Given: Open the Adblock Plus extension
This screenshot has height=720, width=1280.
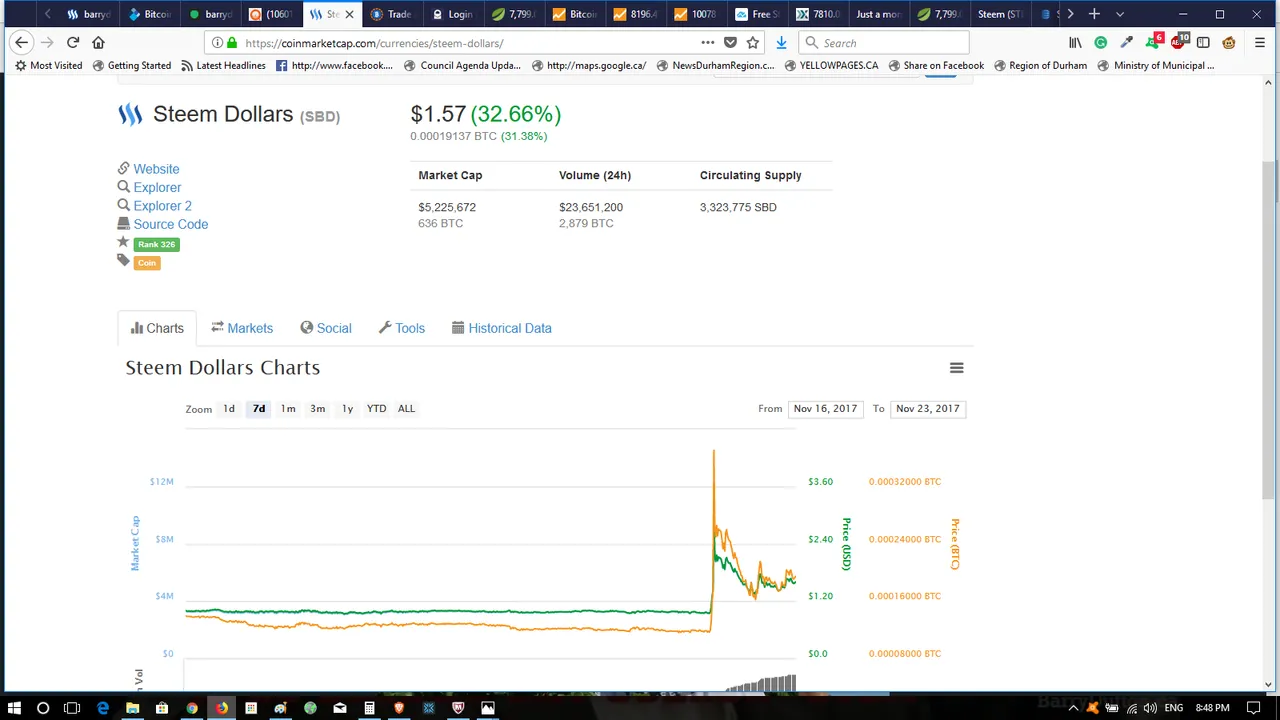Looking at the screenshot, I should pos(1180,42).
